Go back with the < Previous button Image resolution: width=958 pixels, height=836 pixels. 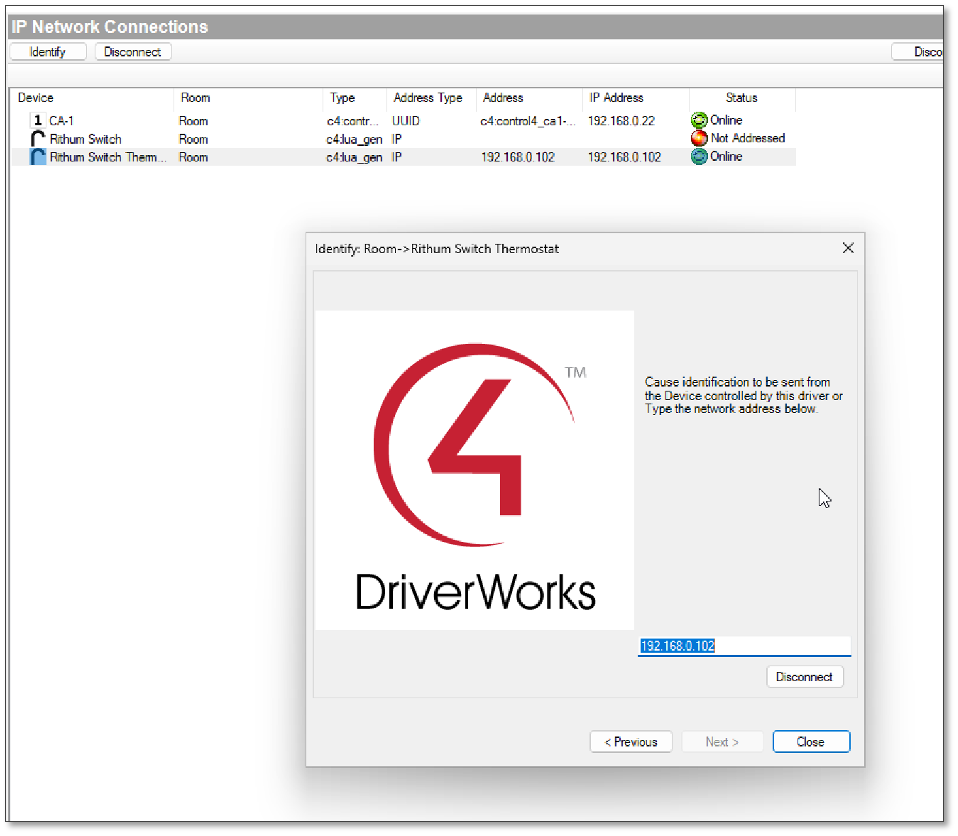click(631, 742)
